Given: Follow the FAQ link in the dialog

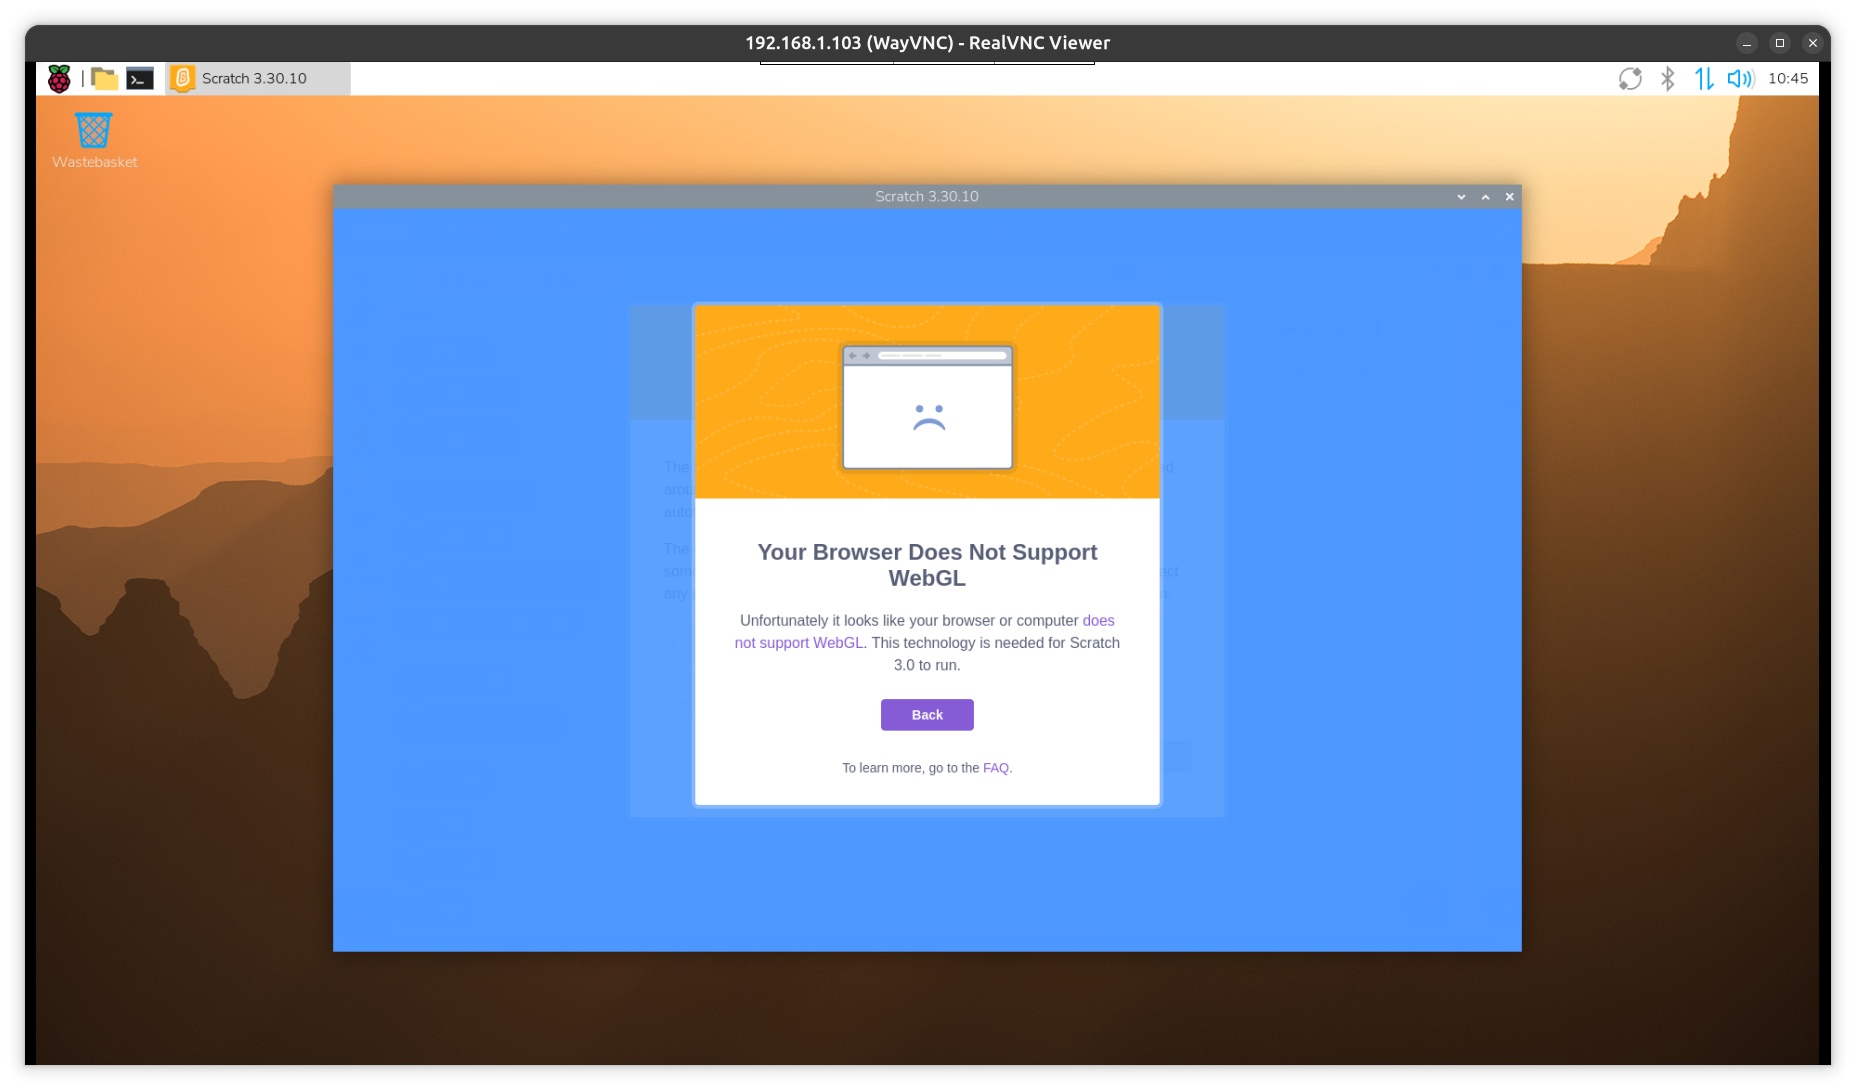Looking at the screenshot, I should pos(995,768).
